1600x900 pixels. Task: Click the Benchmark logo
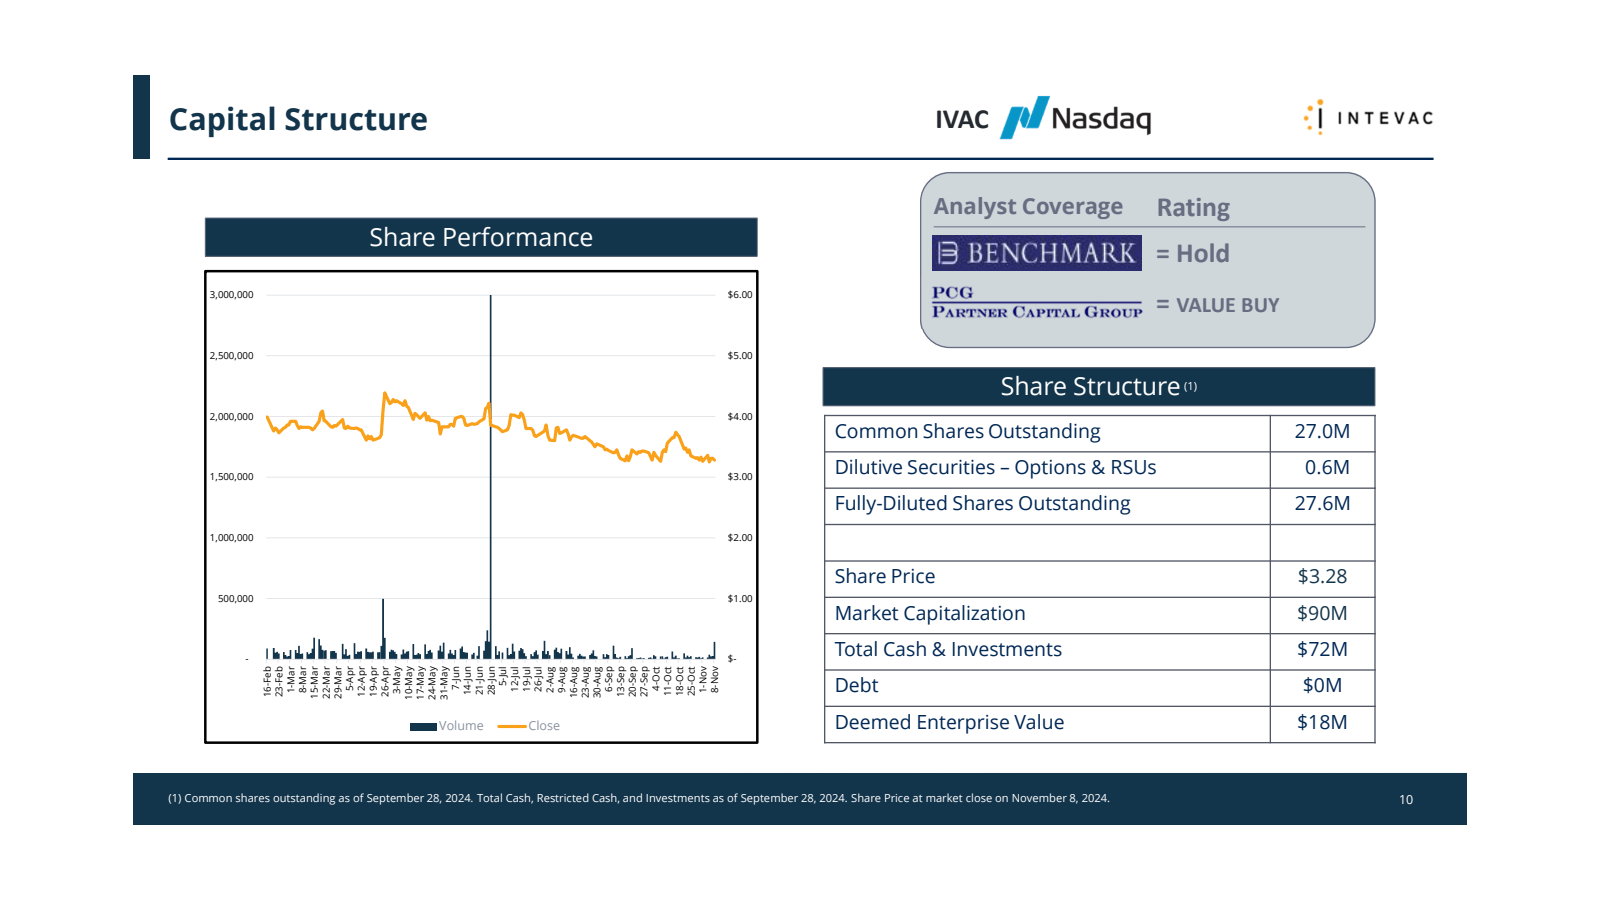(1037, 253)
